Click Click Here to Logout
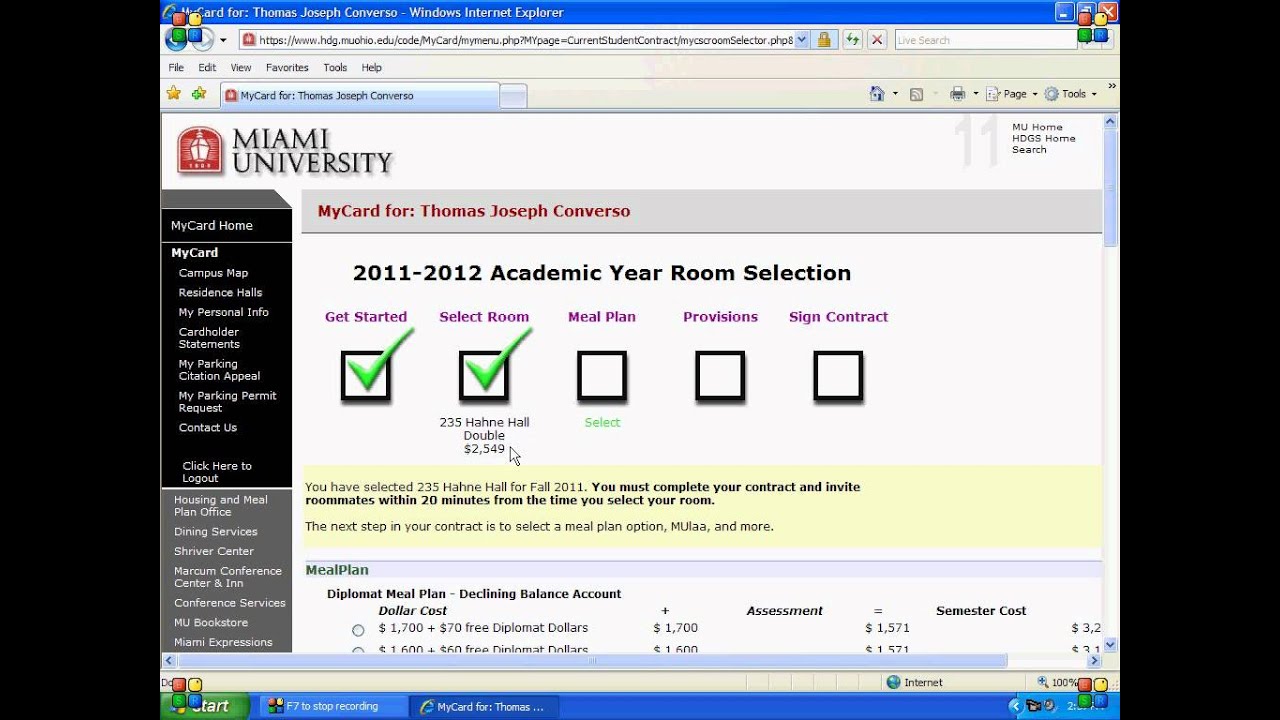The image size is (1280, 720). pos(217,472)
